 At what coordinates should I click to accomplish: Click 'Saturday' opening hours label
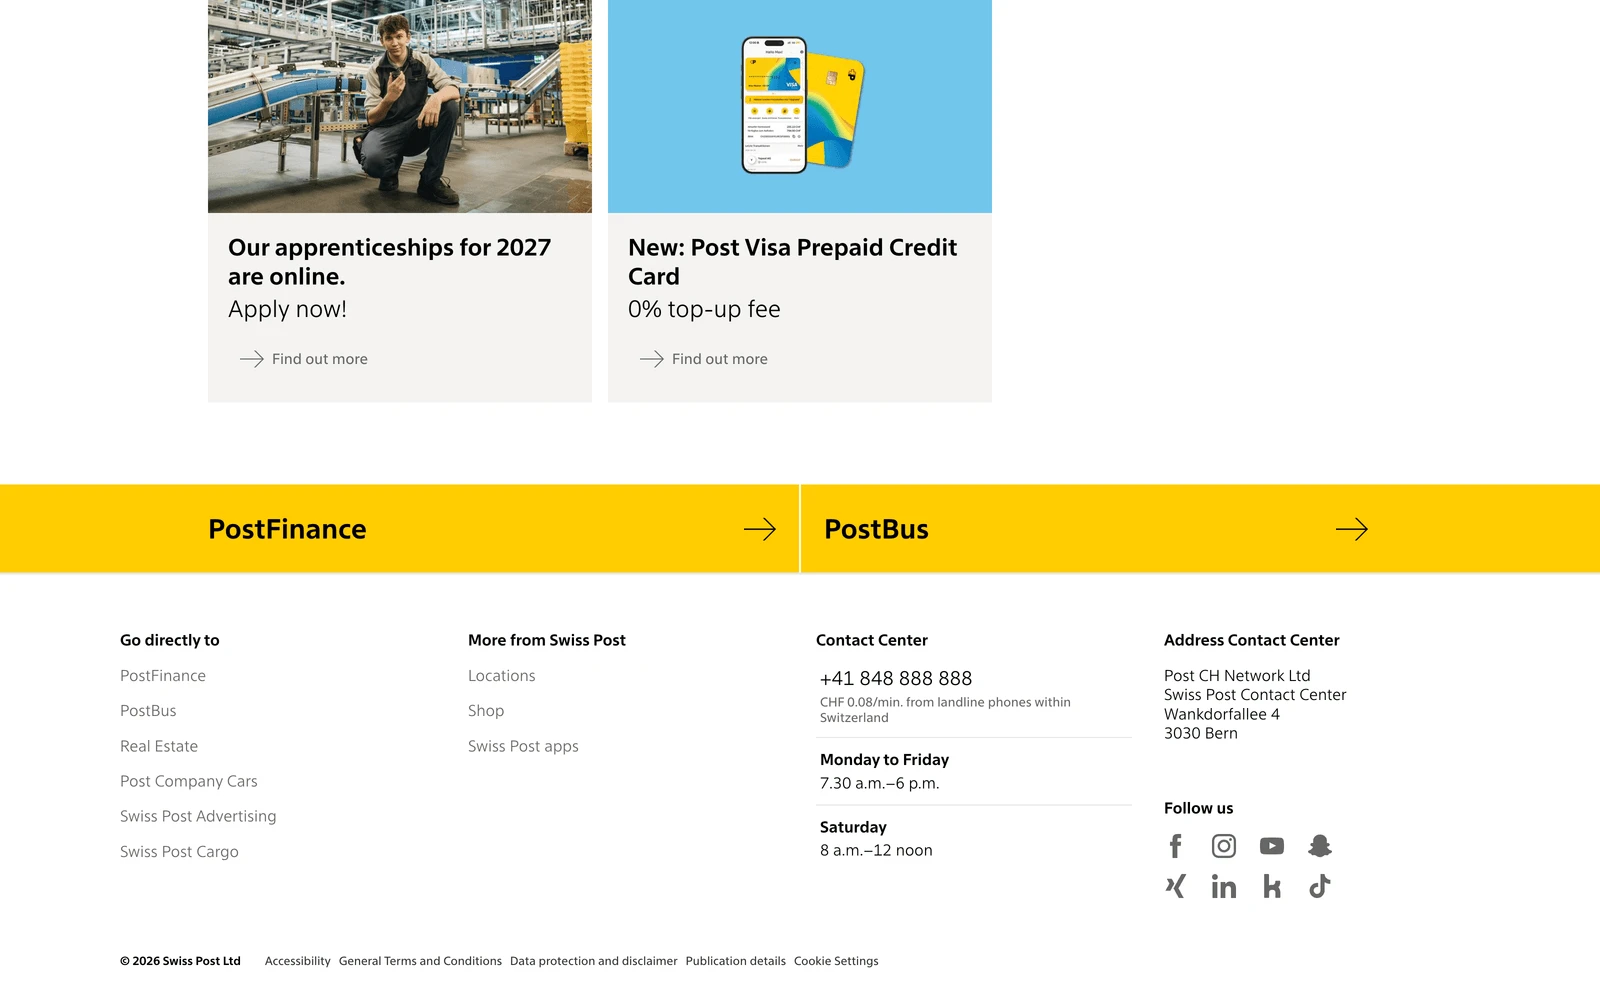point(853,827)
